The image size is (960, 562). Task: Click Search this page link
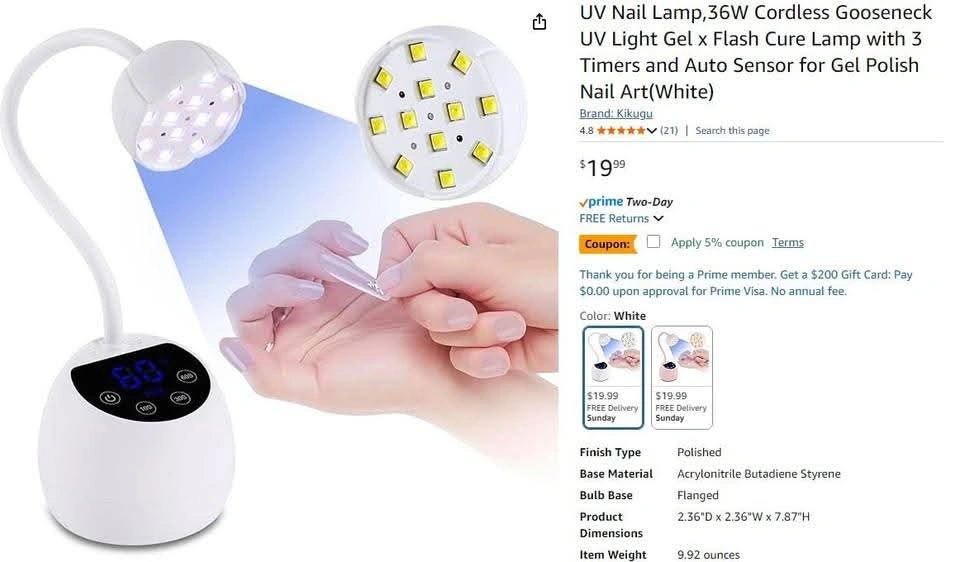[732, 130]
